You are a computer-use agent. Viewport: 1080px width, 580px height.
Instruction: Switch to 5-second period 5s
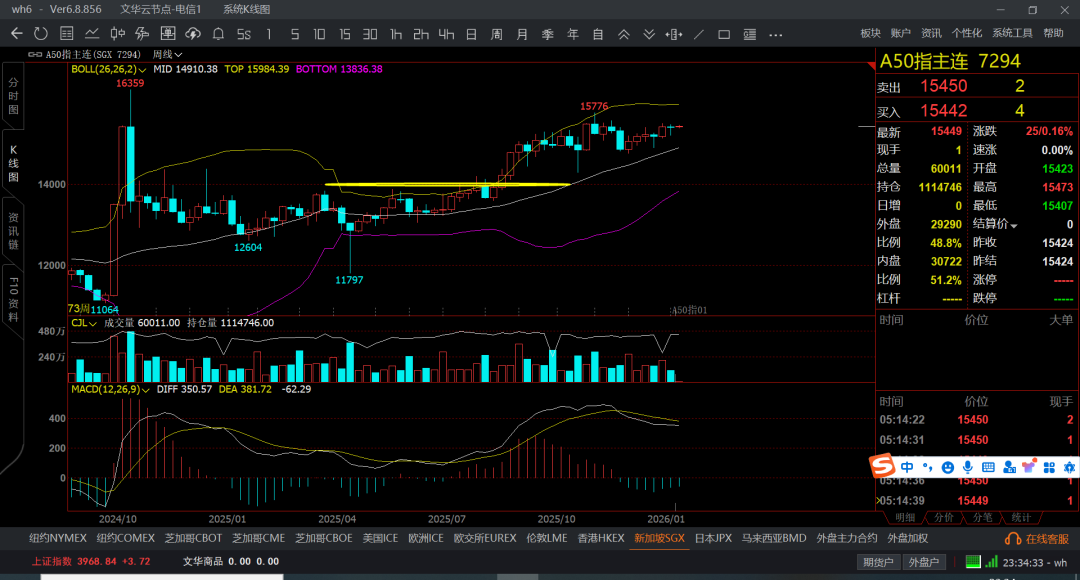(x=244, y=34)
